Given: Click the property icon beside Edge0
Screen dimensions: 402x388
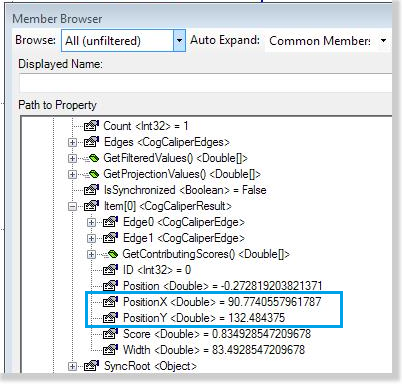Looking at the screenshot, I should click(110, 222).
